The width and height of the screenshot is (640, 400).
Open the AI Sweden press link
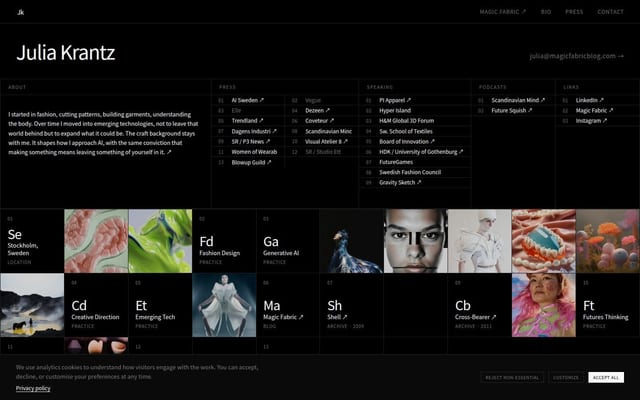tap(248, 100)
